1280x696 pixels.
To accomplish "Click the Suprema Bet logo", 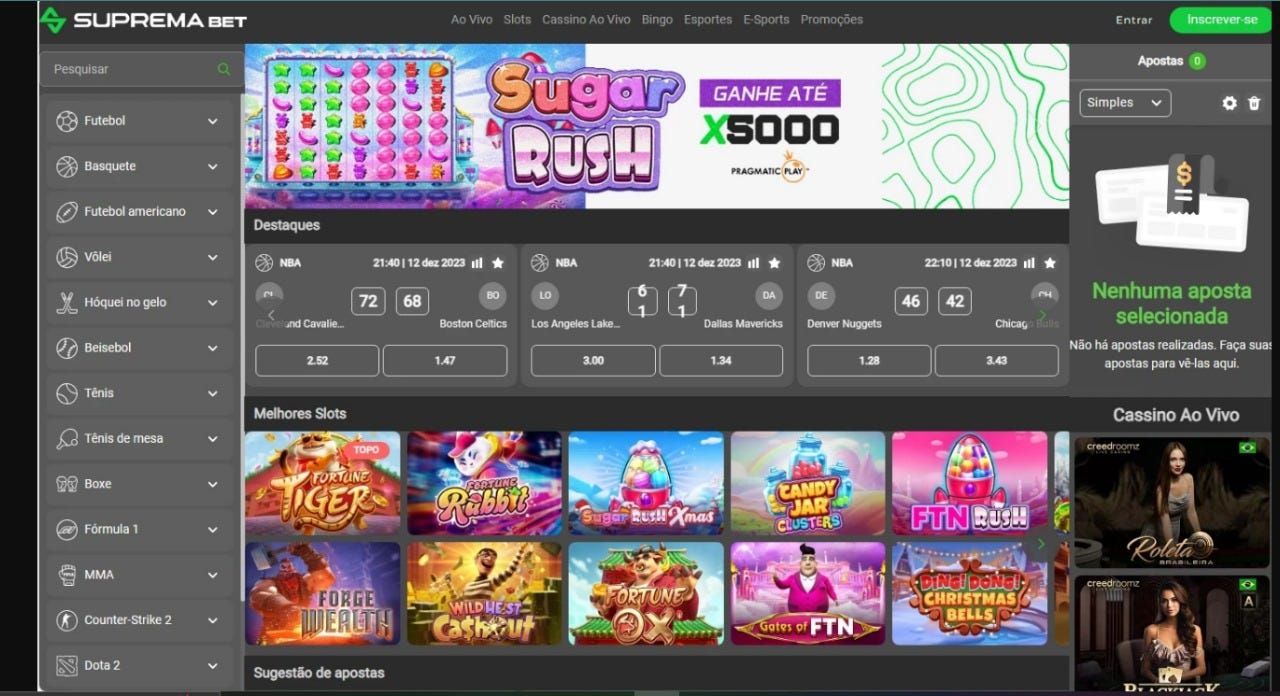I will (x=144, y=20).
